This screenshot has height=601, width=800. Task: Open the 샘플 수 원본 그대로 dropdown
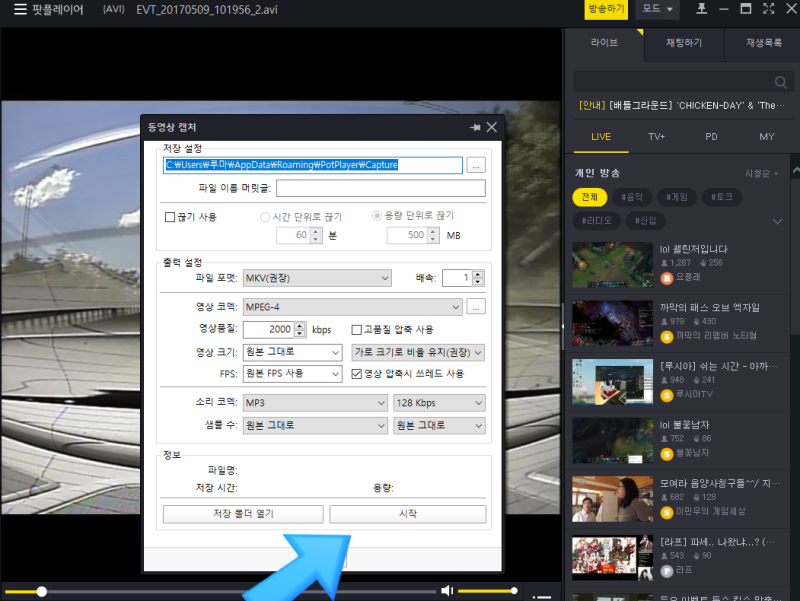click(x=315, y=425)
